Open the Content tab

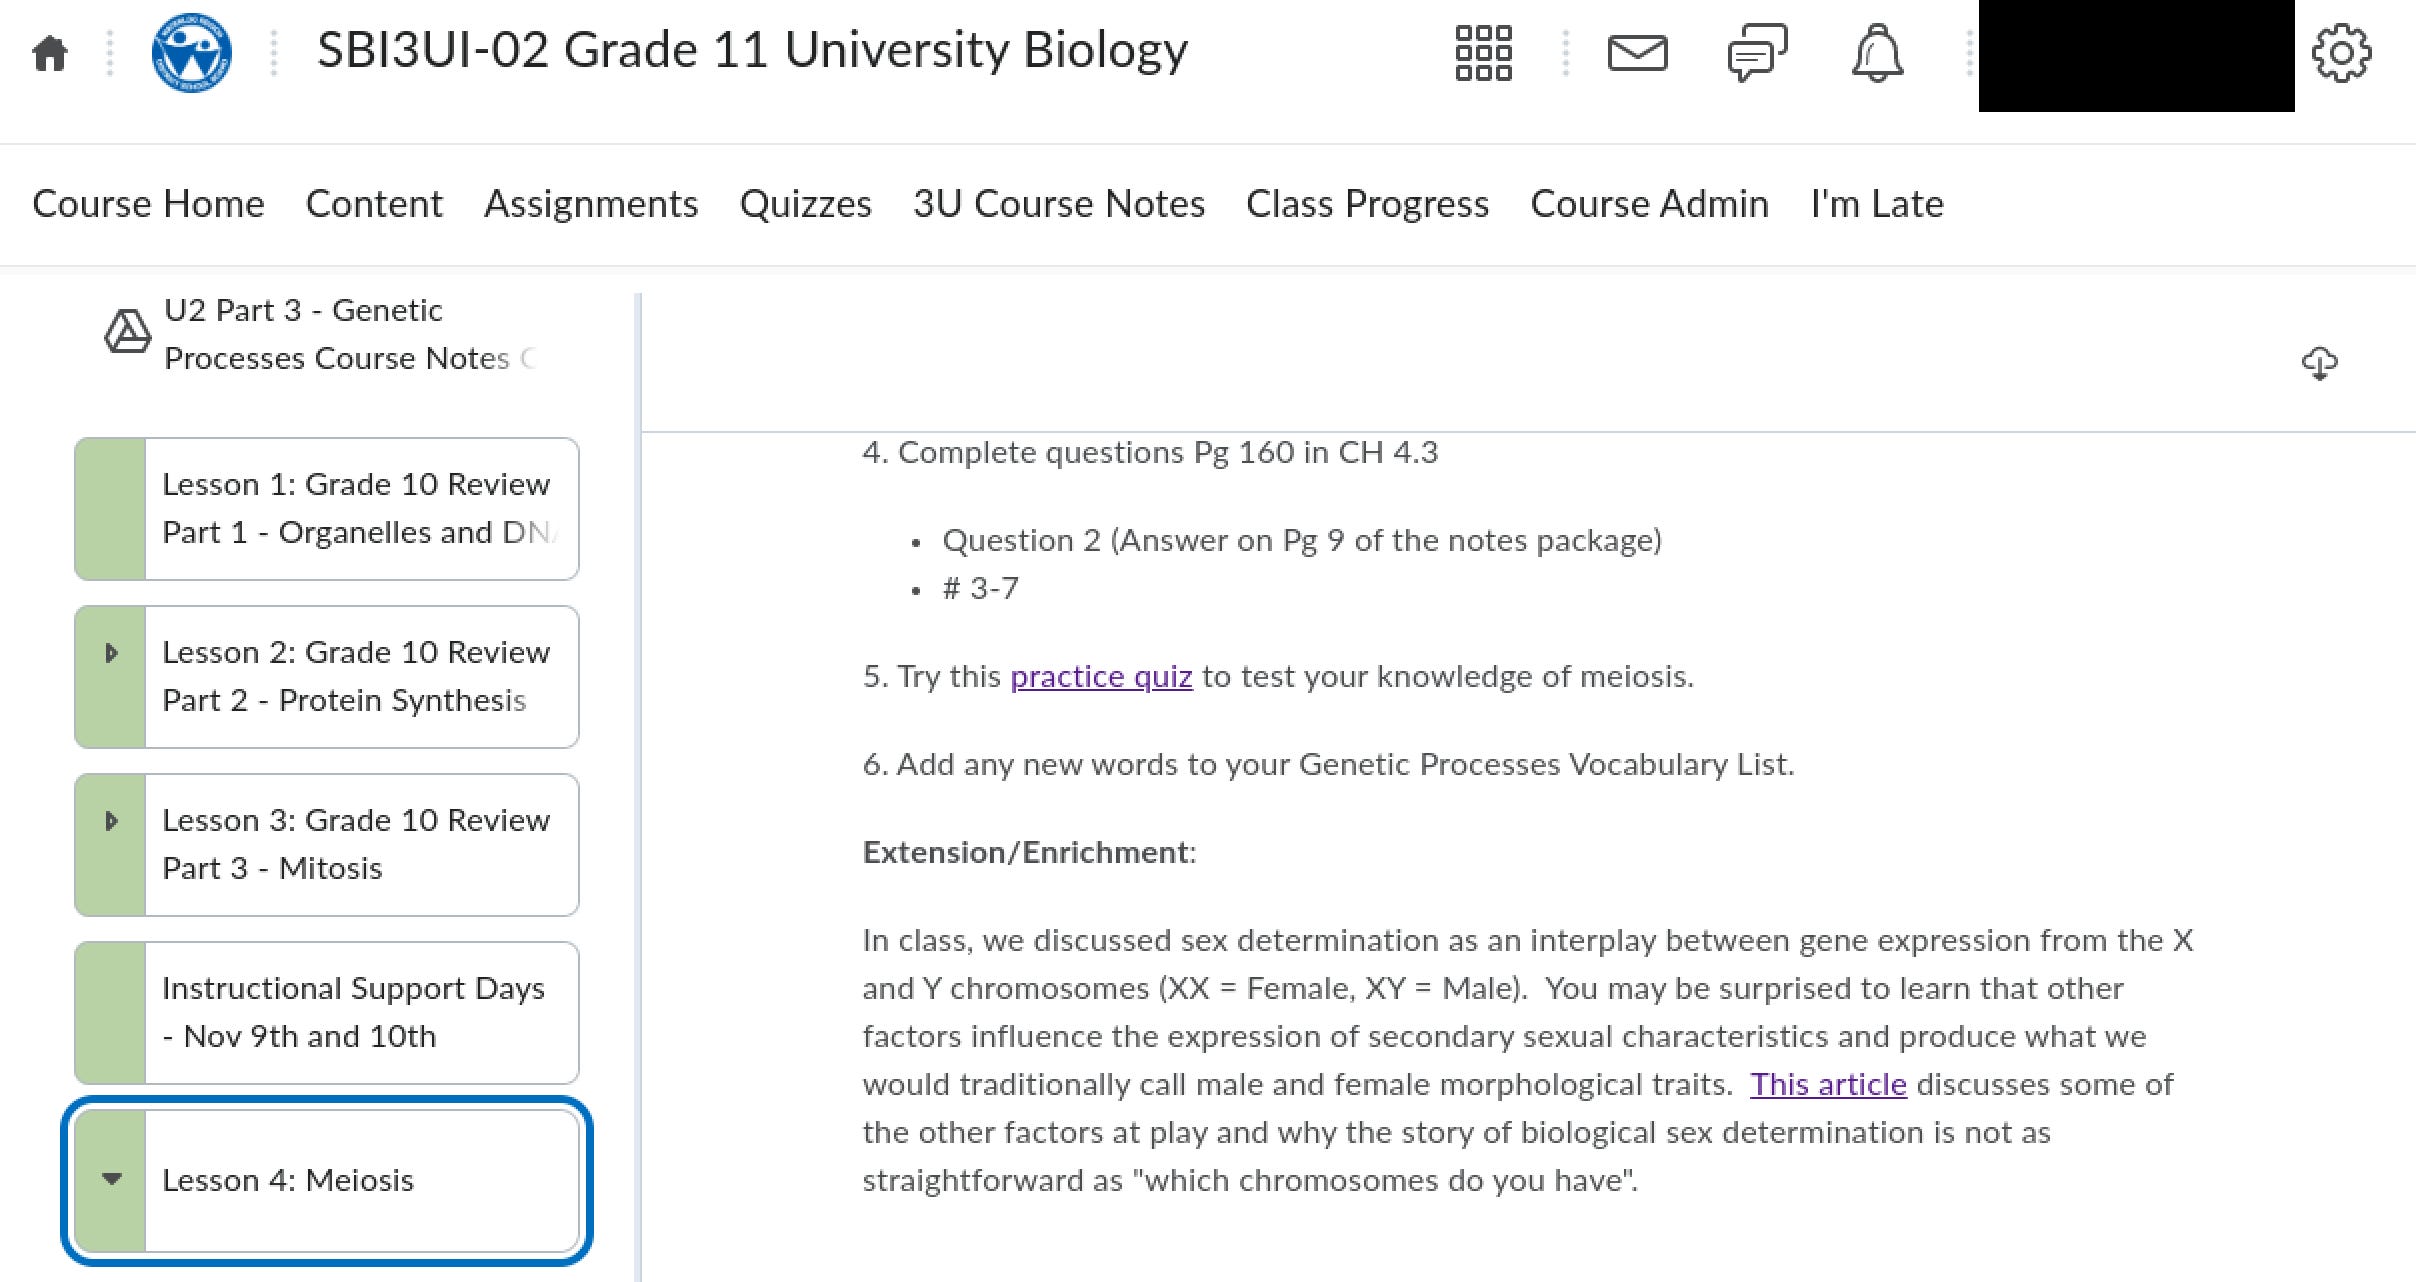tap(374, 204)
